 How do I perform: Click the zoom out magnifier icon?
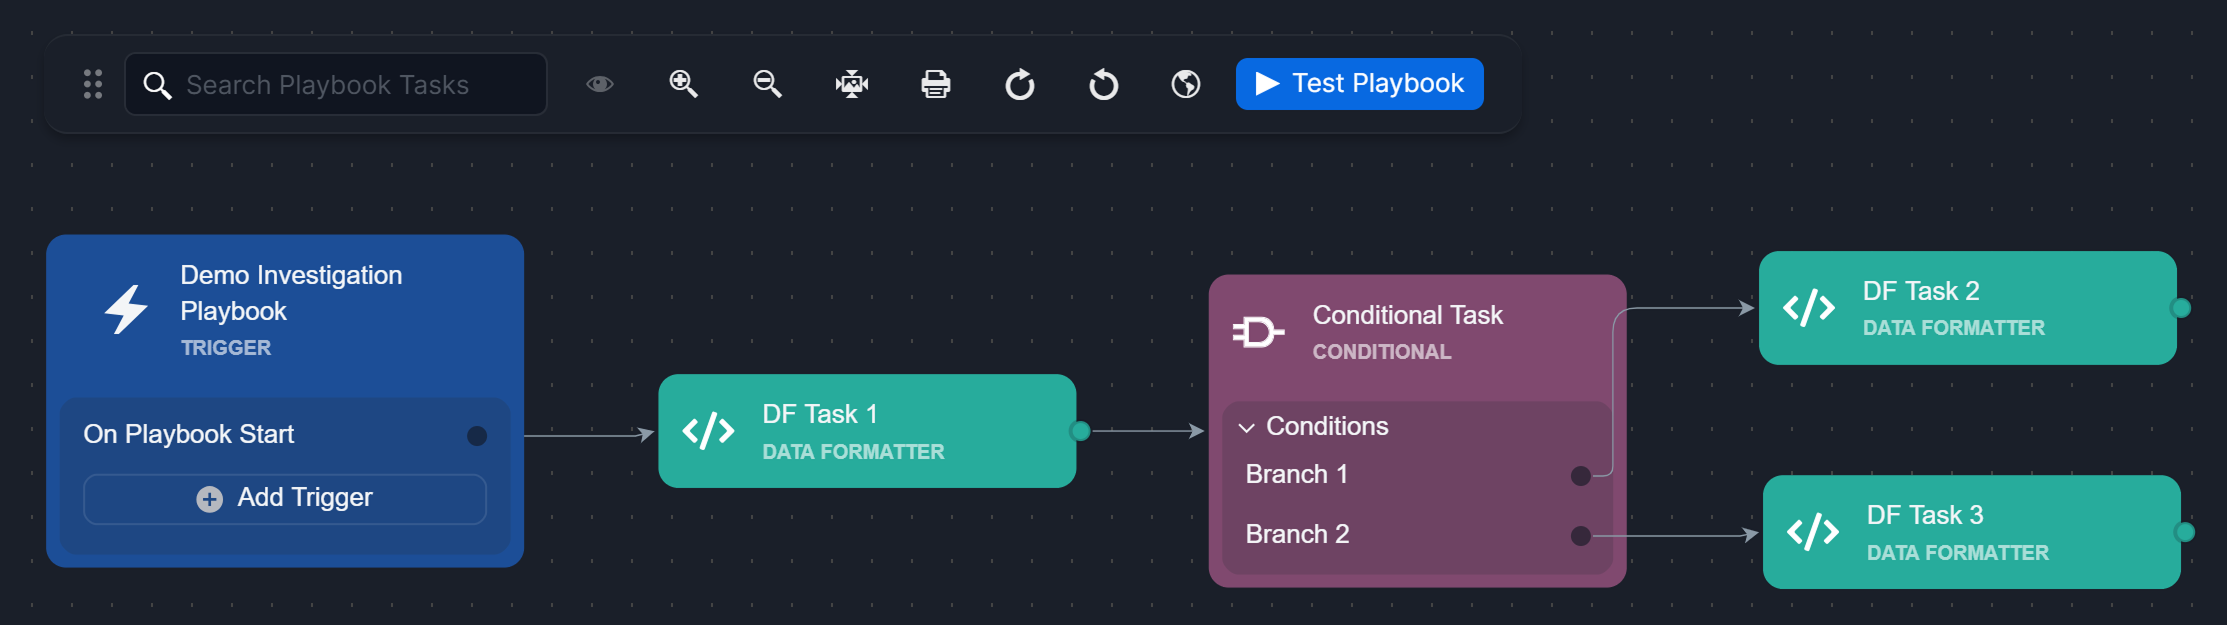click(x=767, y=84)
